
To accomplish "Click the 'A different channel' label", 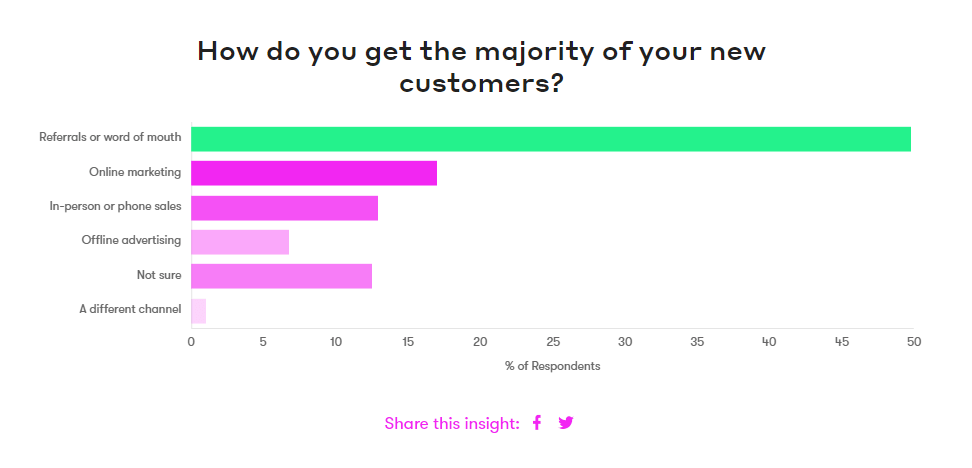I will click(130, 309).
